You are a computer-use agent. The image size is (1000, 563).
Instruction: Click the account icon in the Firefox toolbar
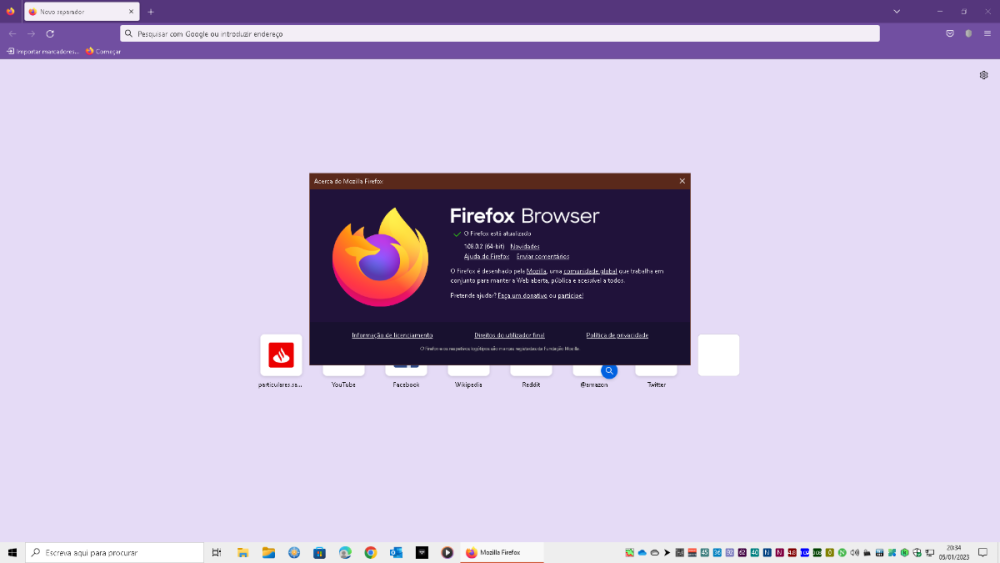click(968, 34)
